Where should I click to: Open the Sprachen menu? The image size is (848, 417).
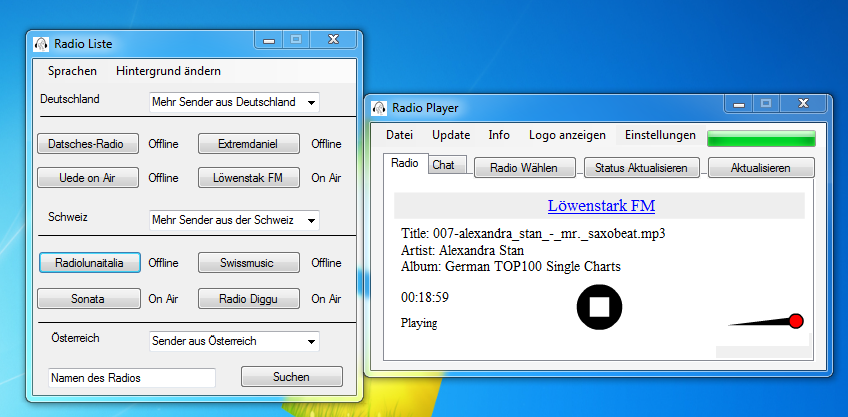72,71
